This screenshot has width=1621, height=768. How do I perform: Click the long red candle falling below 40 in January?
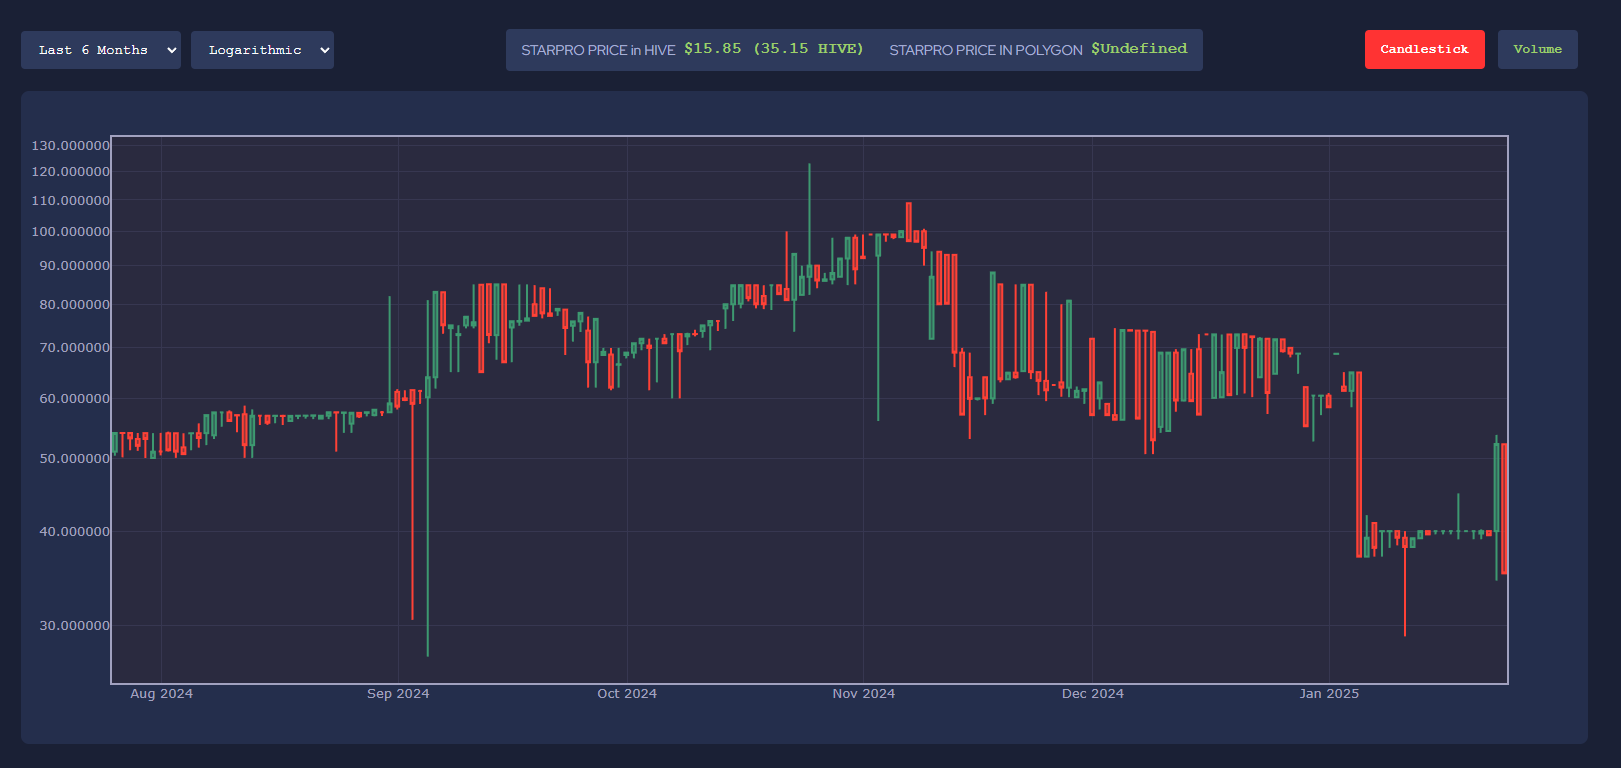point(1359,464)
